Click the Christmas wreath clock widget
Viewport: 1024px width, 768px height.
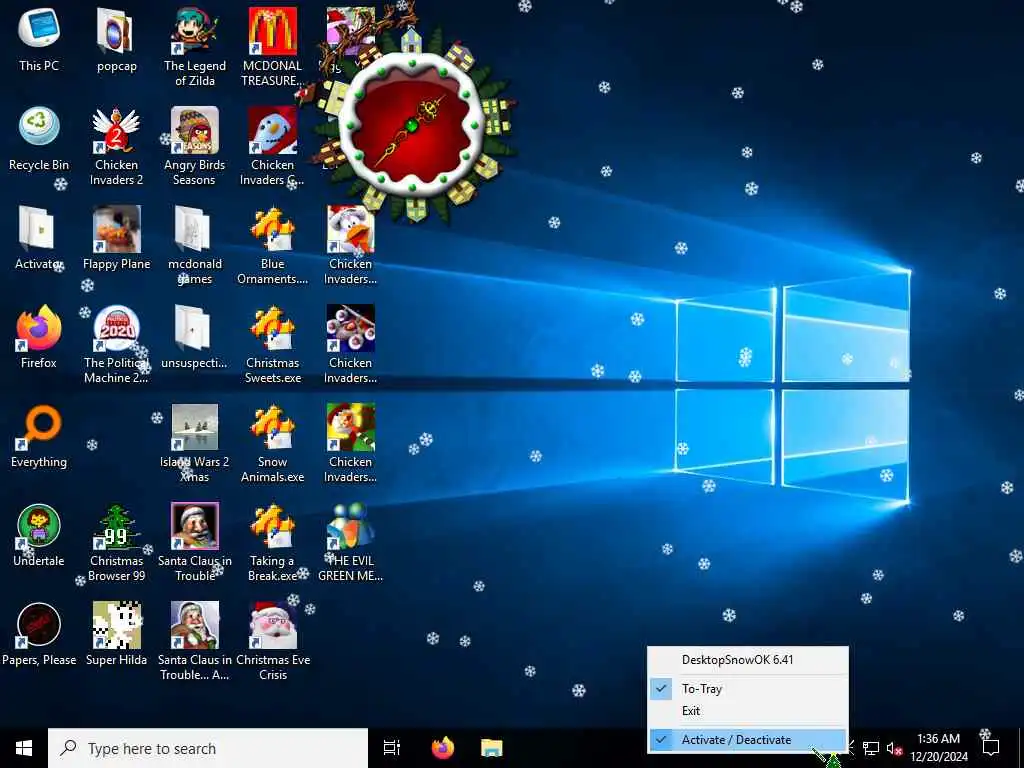411,125
